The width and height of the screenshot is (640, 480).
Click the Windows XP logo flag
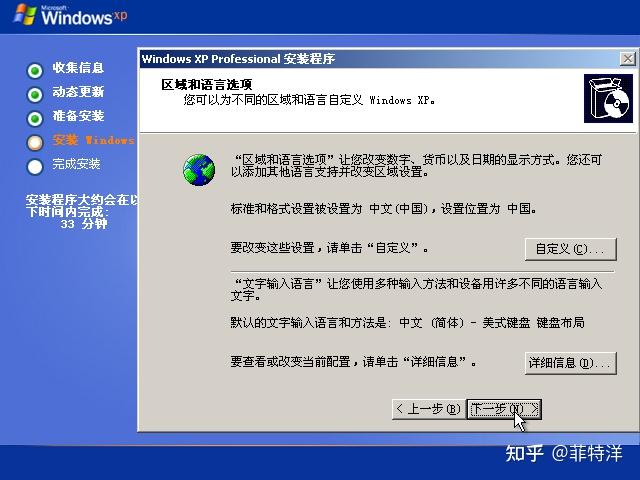tap(25, 15)
